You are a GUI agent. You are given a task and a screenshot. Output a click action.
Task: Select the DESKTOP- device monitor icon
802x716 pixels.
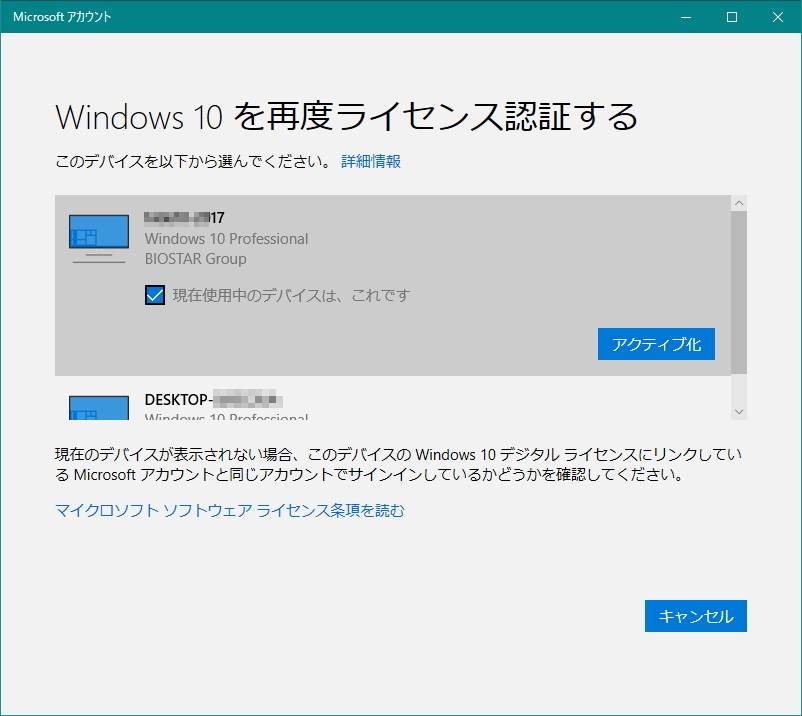[x=99, y=408]
